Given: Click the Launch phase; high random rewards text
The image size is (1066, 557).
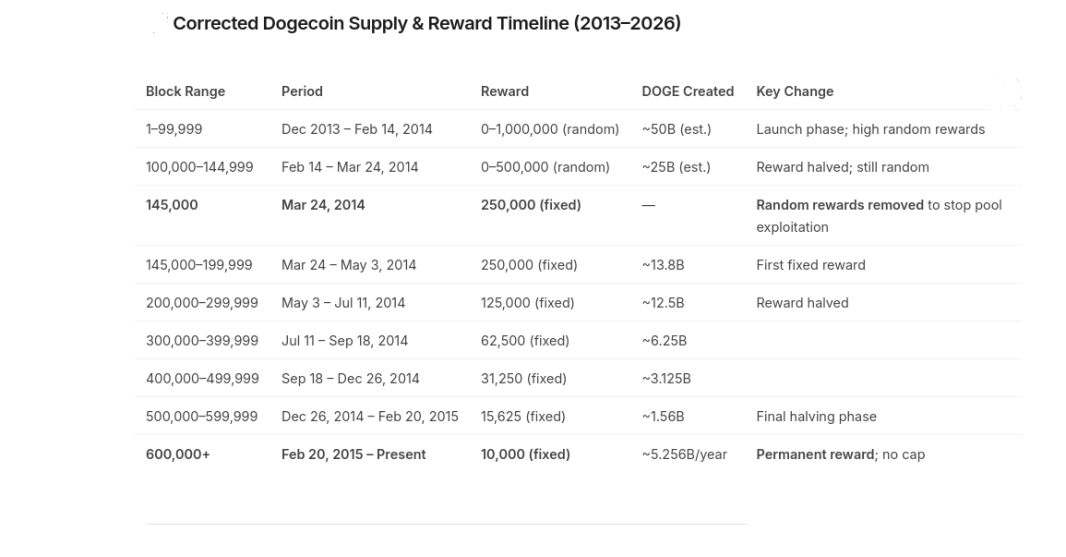Looking at the screenshot, I should click(x=870, y=129).
